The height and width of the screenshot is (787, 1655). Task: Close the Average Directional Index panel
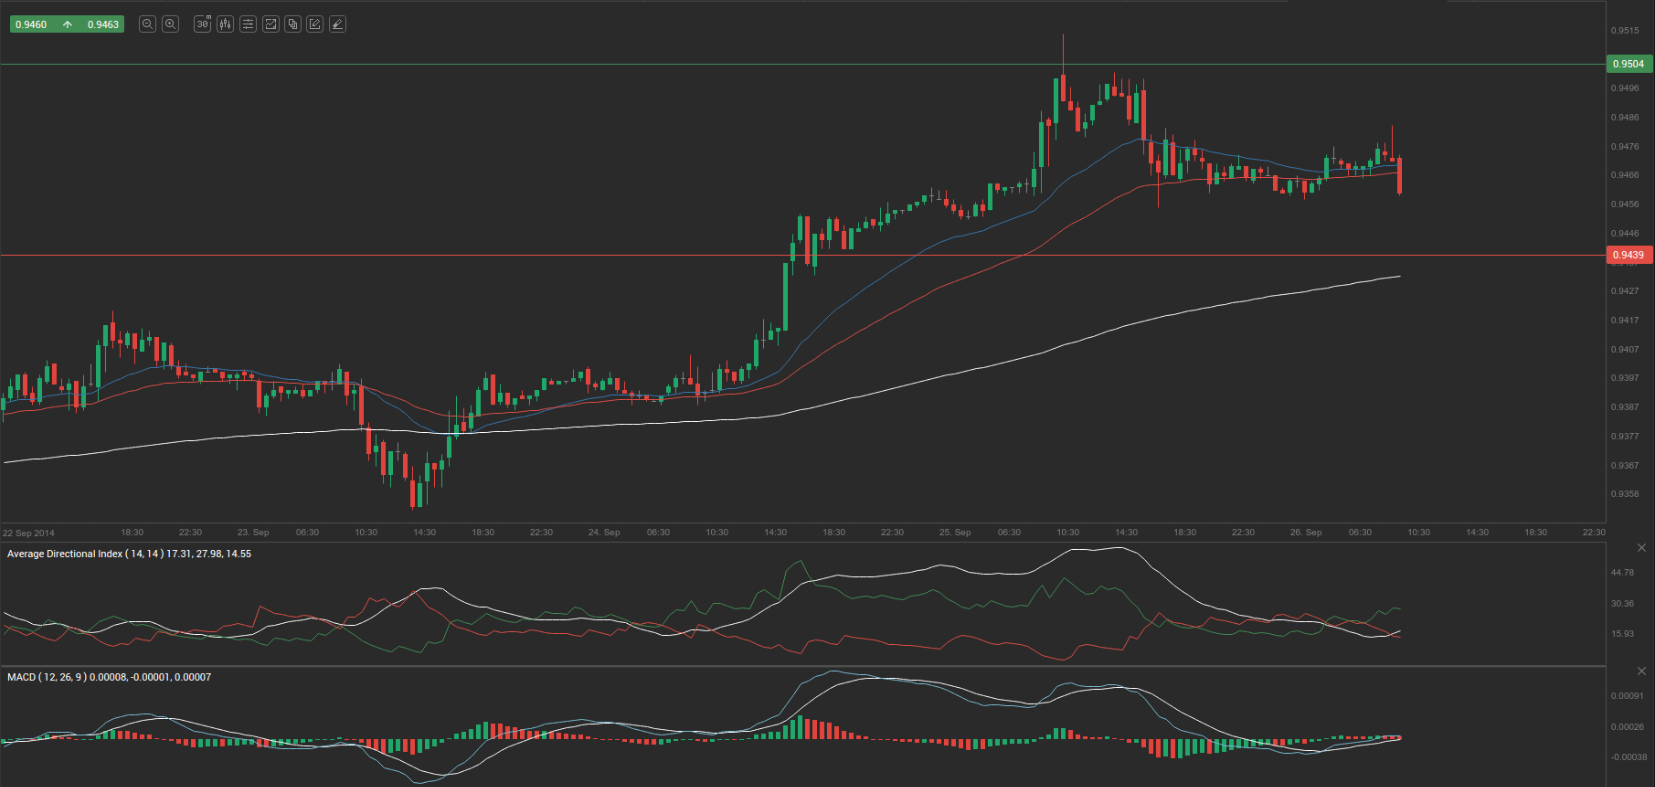point(1641,548)
